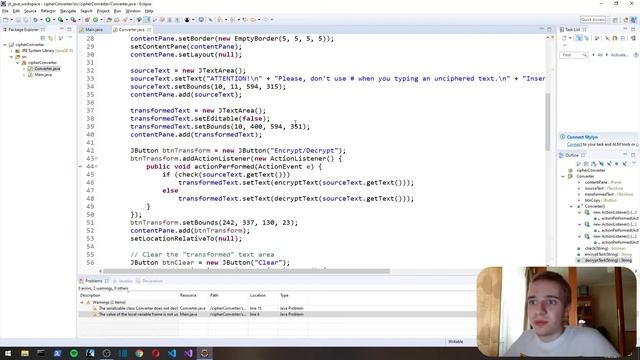
Task: Minimize the Package Explorer view
Action: [62, 29]
